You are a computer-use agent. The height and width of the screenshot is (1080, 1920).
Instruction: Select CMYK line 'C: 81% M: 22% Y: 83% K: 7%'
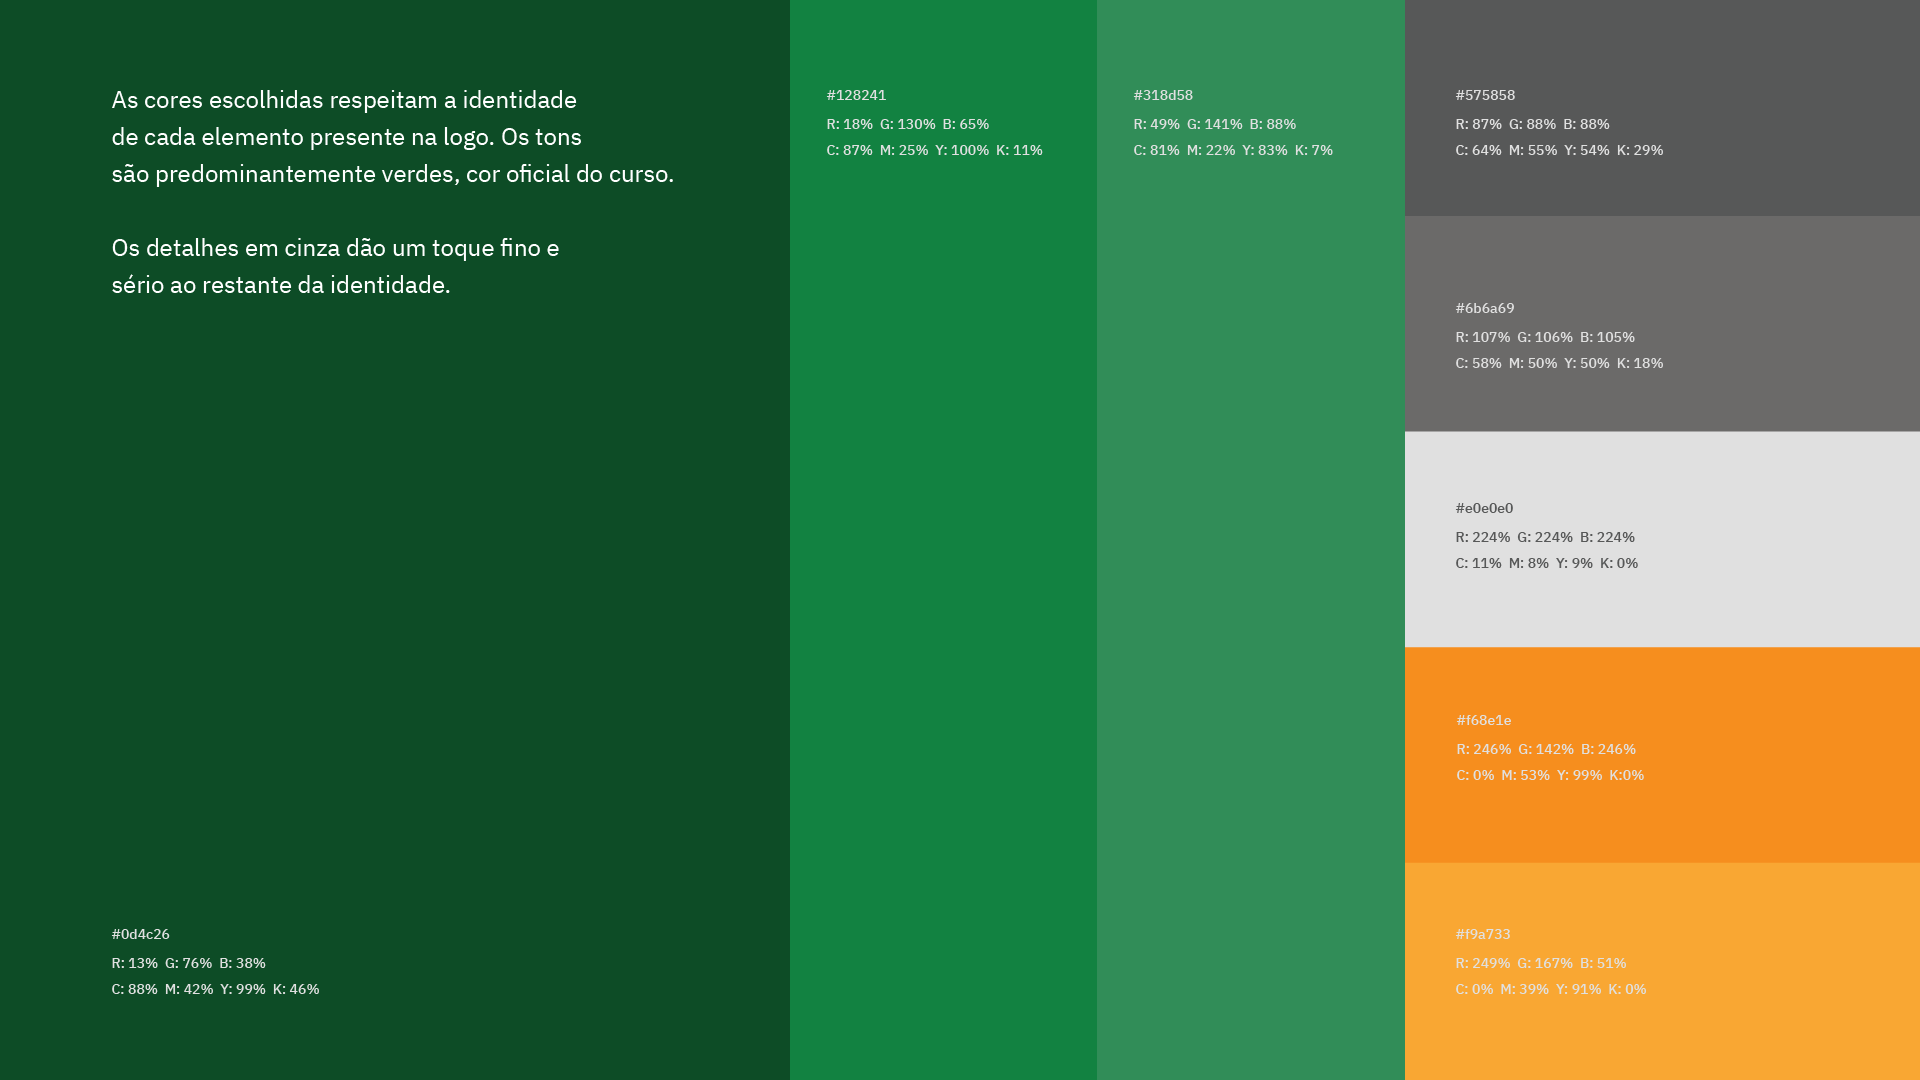tap(1233, 150)
